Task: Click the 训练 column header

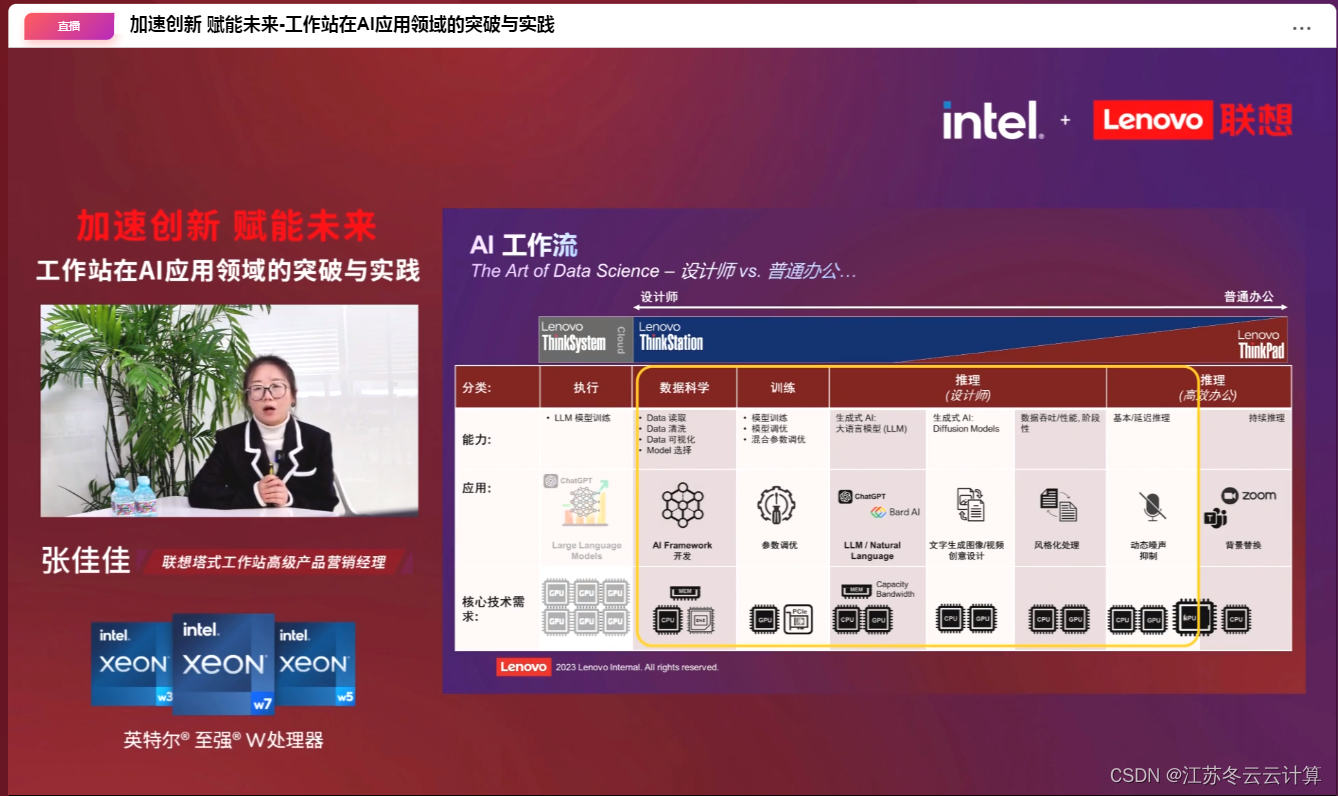Action: click(783, 387)
